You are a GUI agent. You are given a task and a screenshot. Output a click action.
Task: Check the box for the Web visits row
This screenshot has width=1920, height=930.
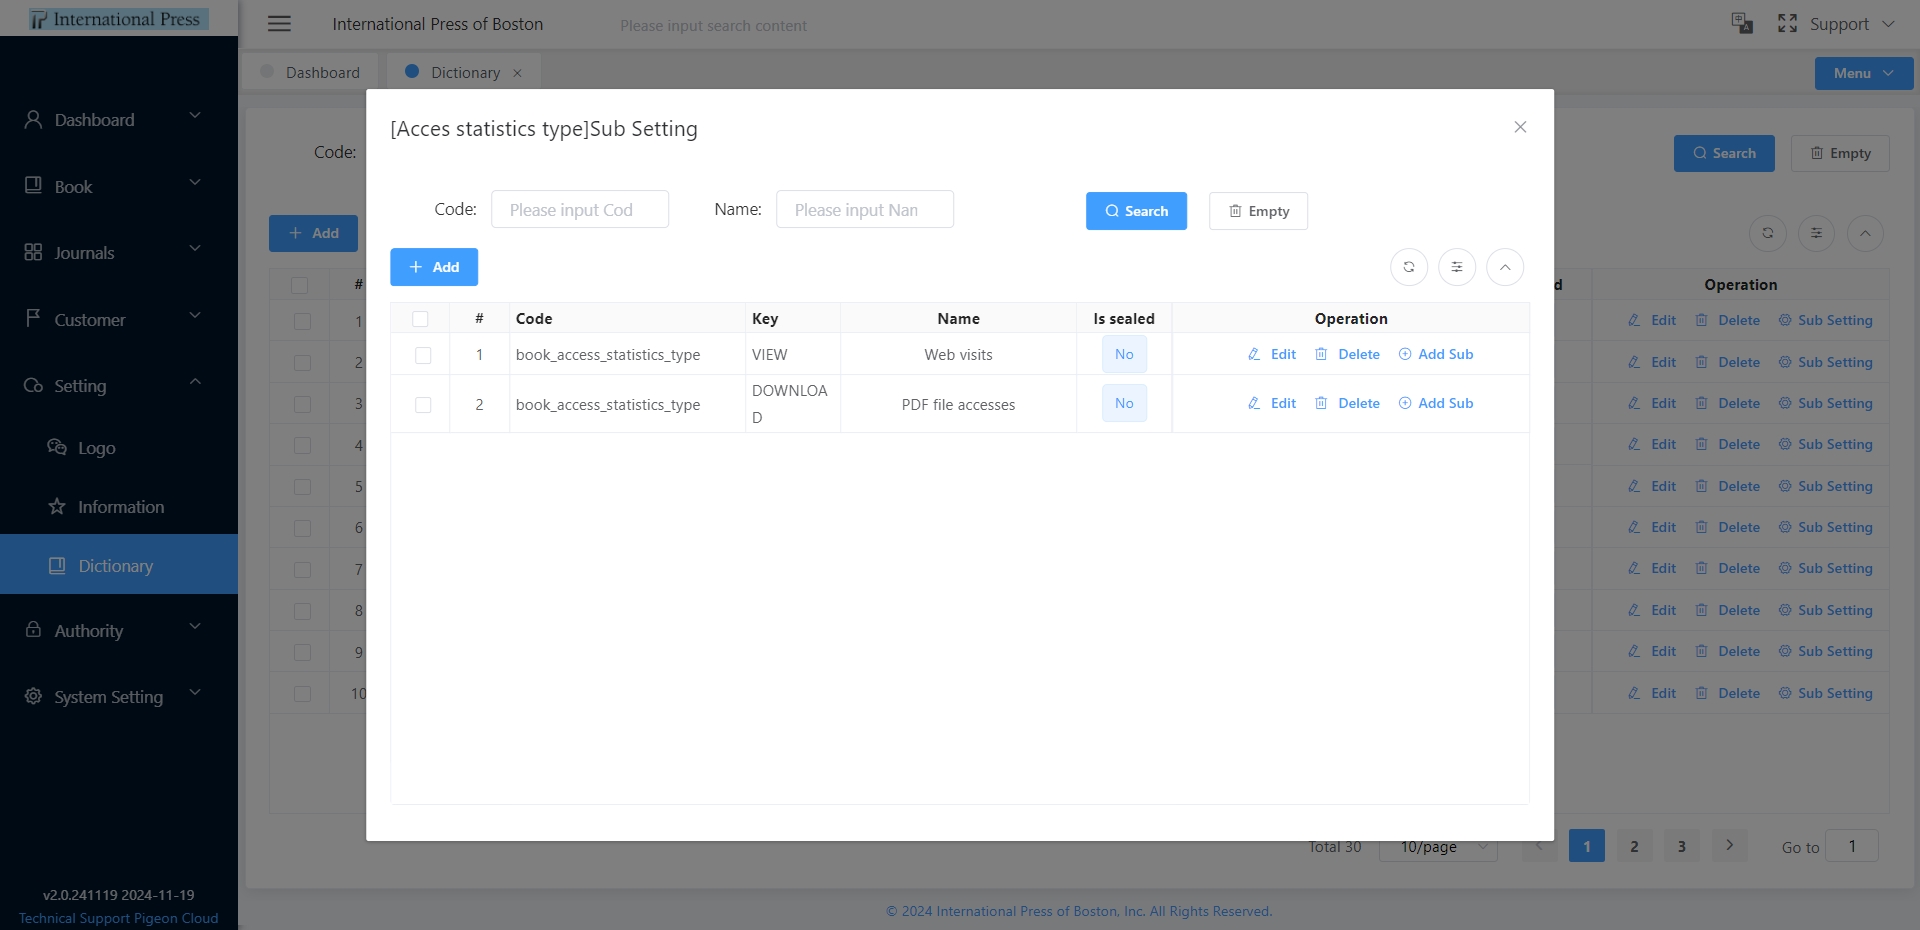[x=423, y=355]
